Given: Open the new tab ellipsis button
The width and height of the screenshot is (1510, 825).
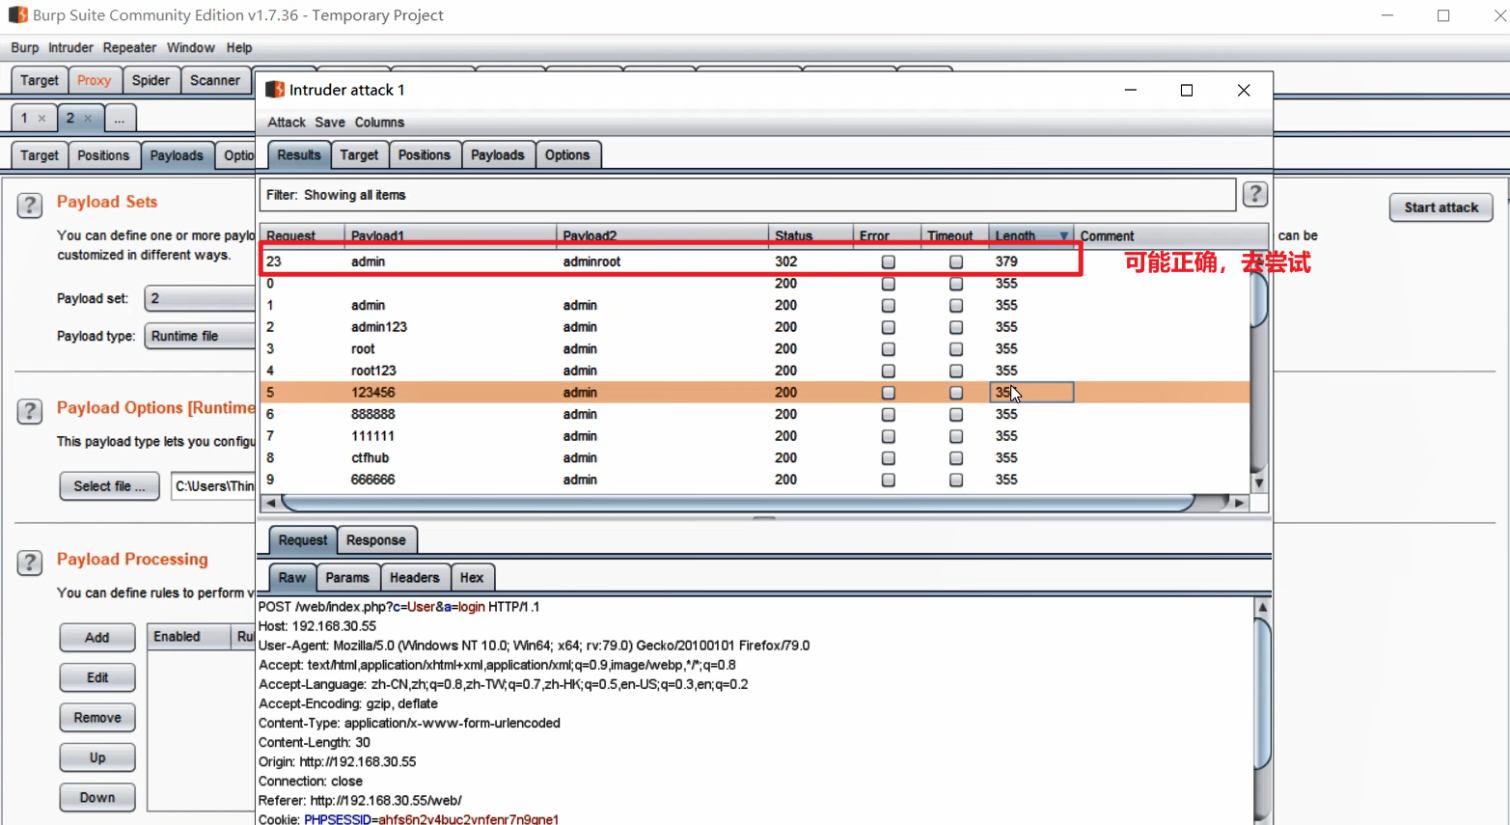Looking at the screenshot, I should [x=119, y=118].
